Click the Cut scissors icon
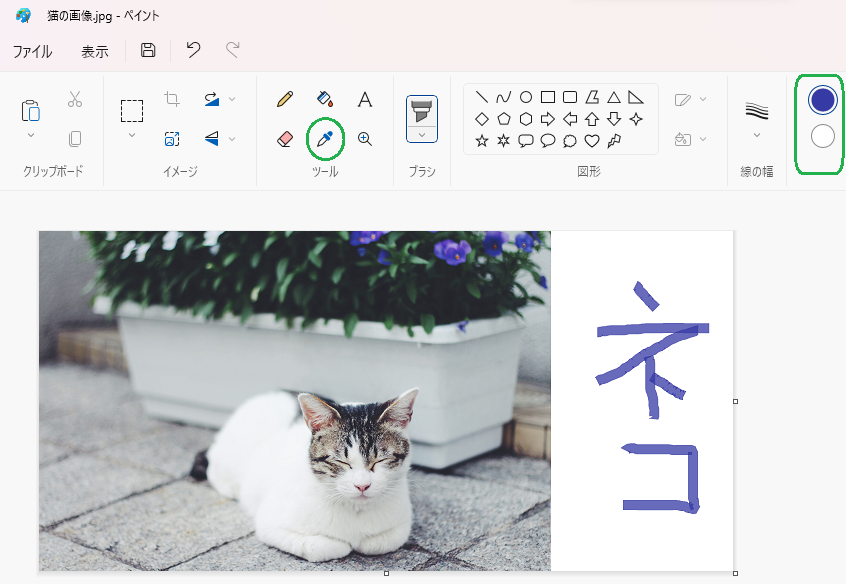Viewport: 848px width, 584px height. click(x=75, y=99)
